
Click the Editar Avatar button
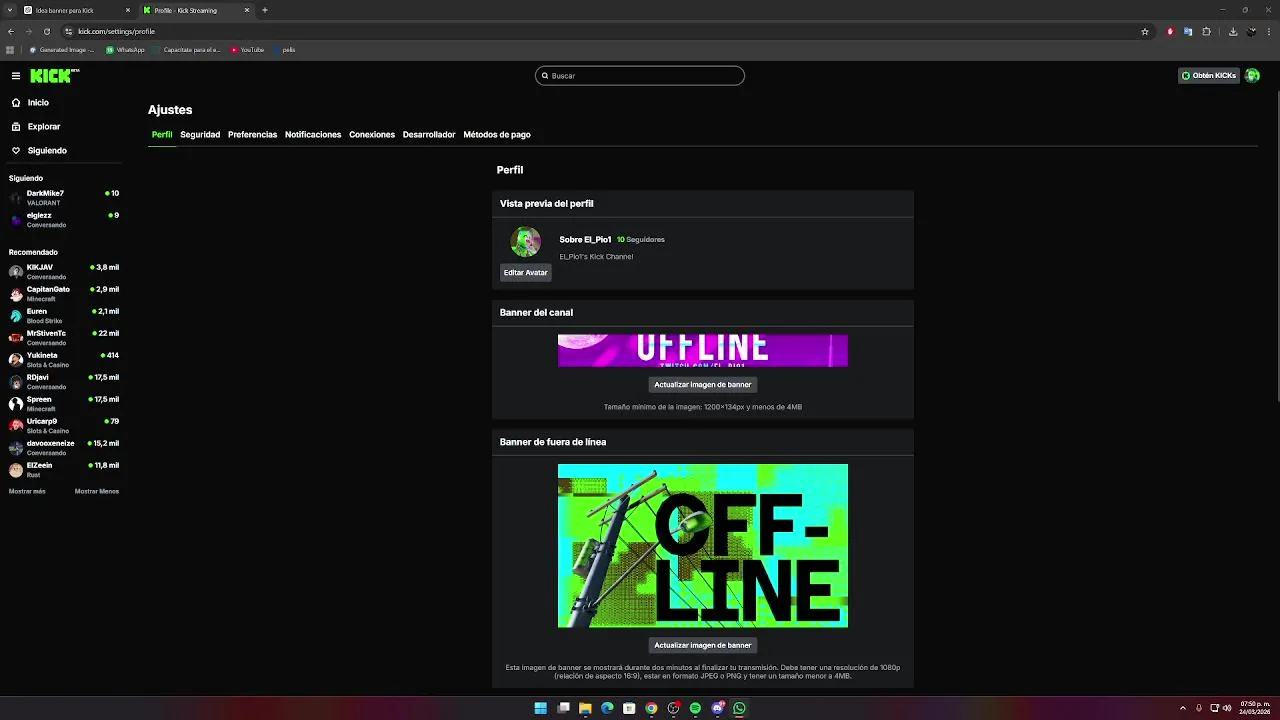525,273
